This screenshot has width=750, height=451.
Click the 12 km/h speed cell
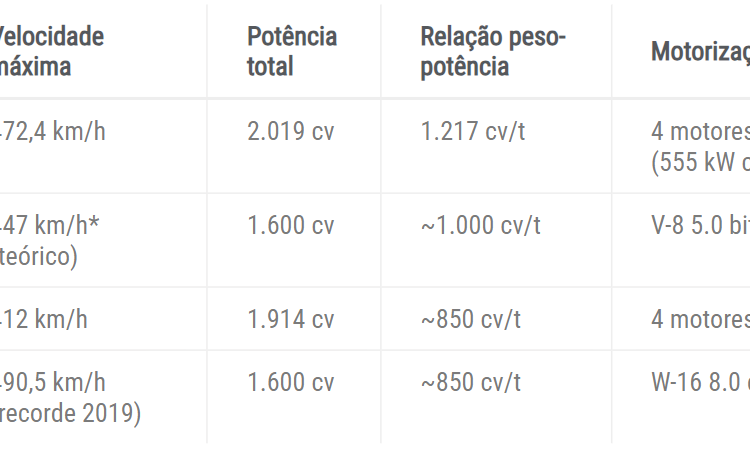click(x=44, y=319)
